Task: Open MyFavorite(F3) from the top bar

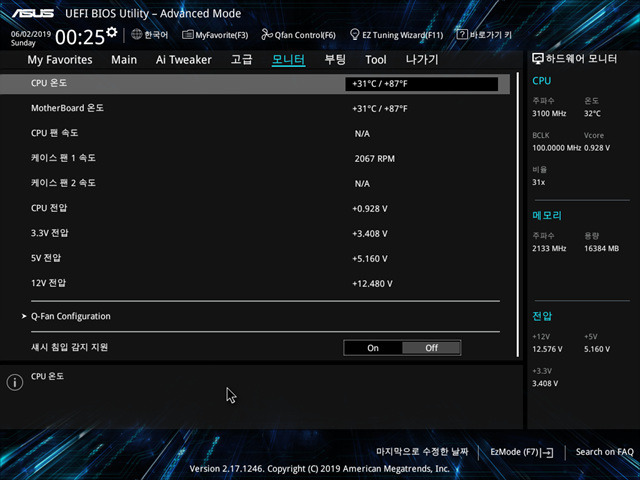Action: (215, 35)
